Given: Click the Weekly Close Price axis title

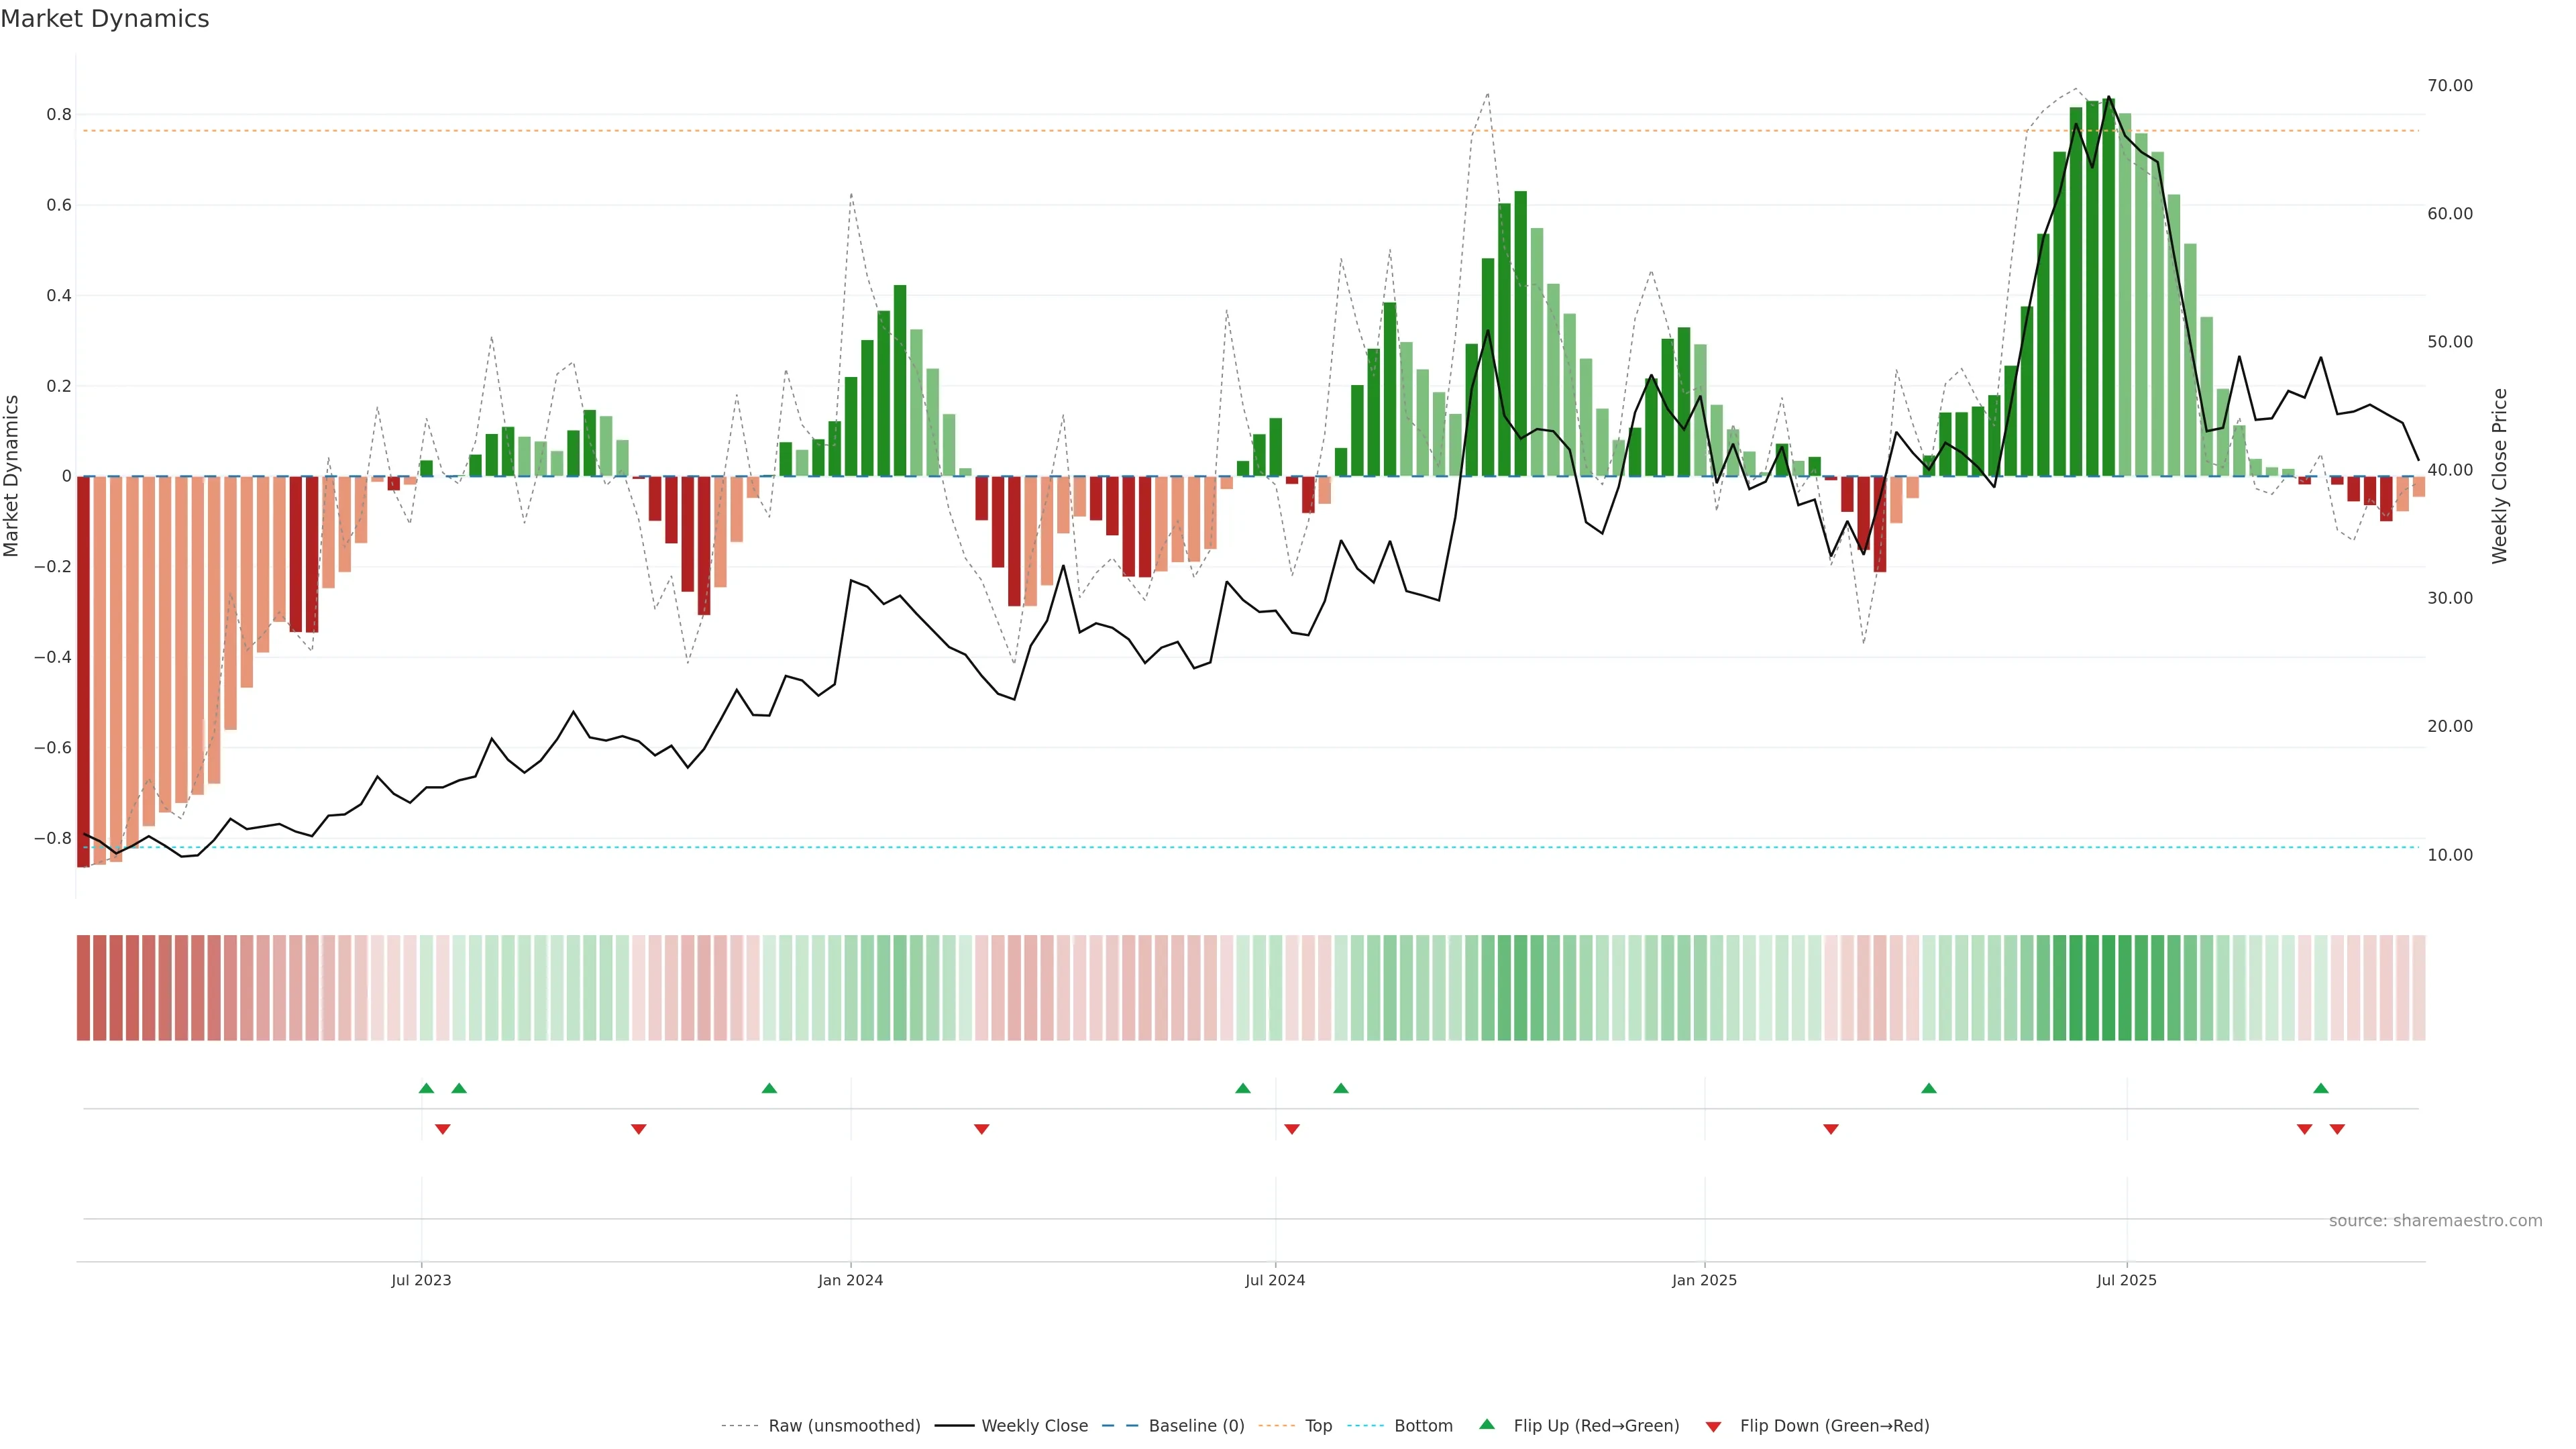Looking at the screenshot, I should pyautogui.click(x=2499, y=476).
